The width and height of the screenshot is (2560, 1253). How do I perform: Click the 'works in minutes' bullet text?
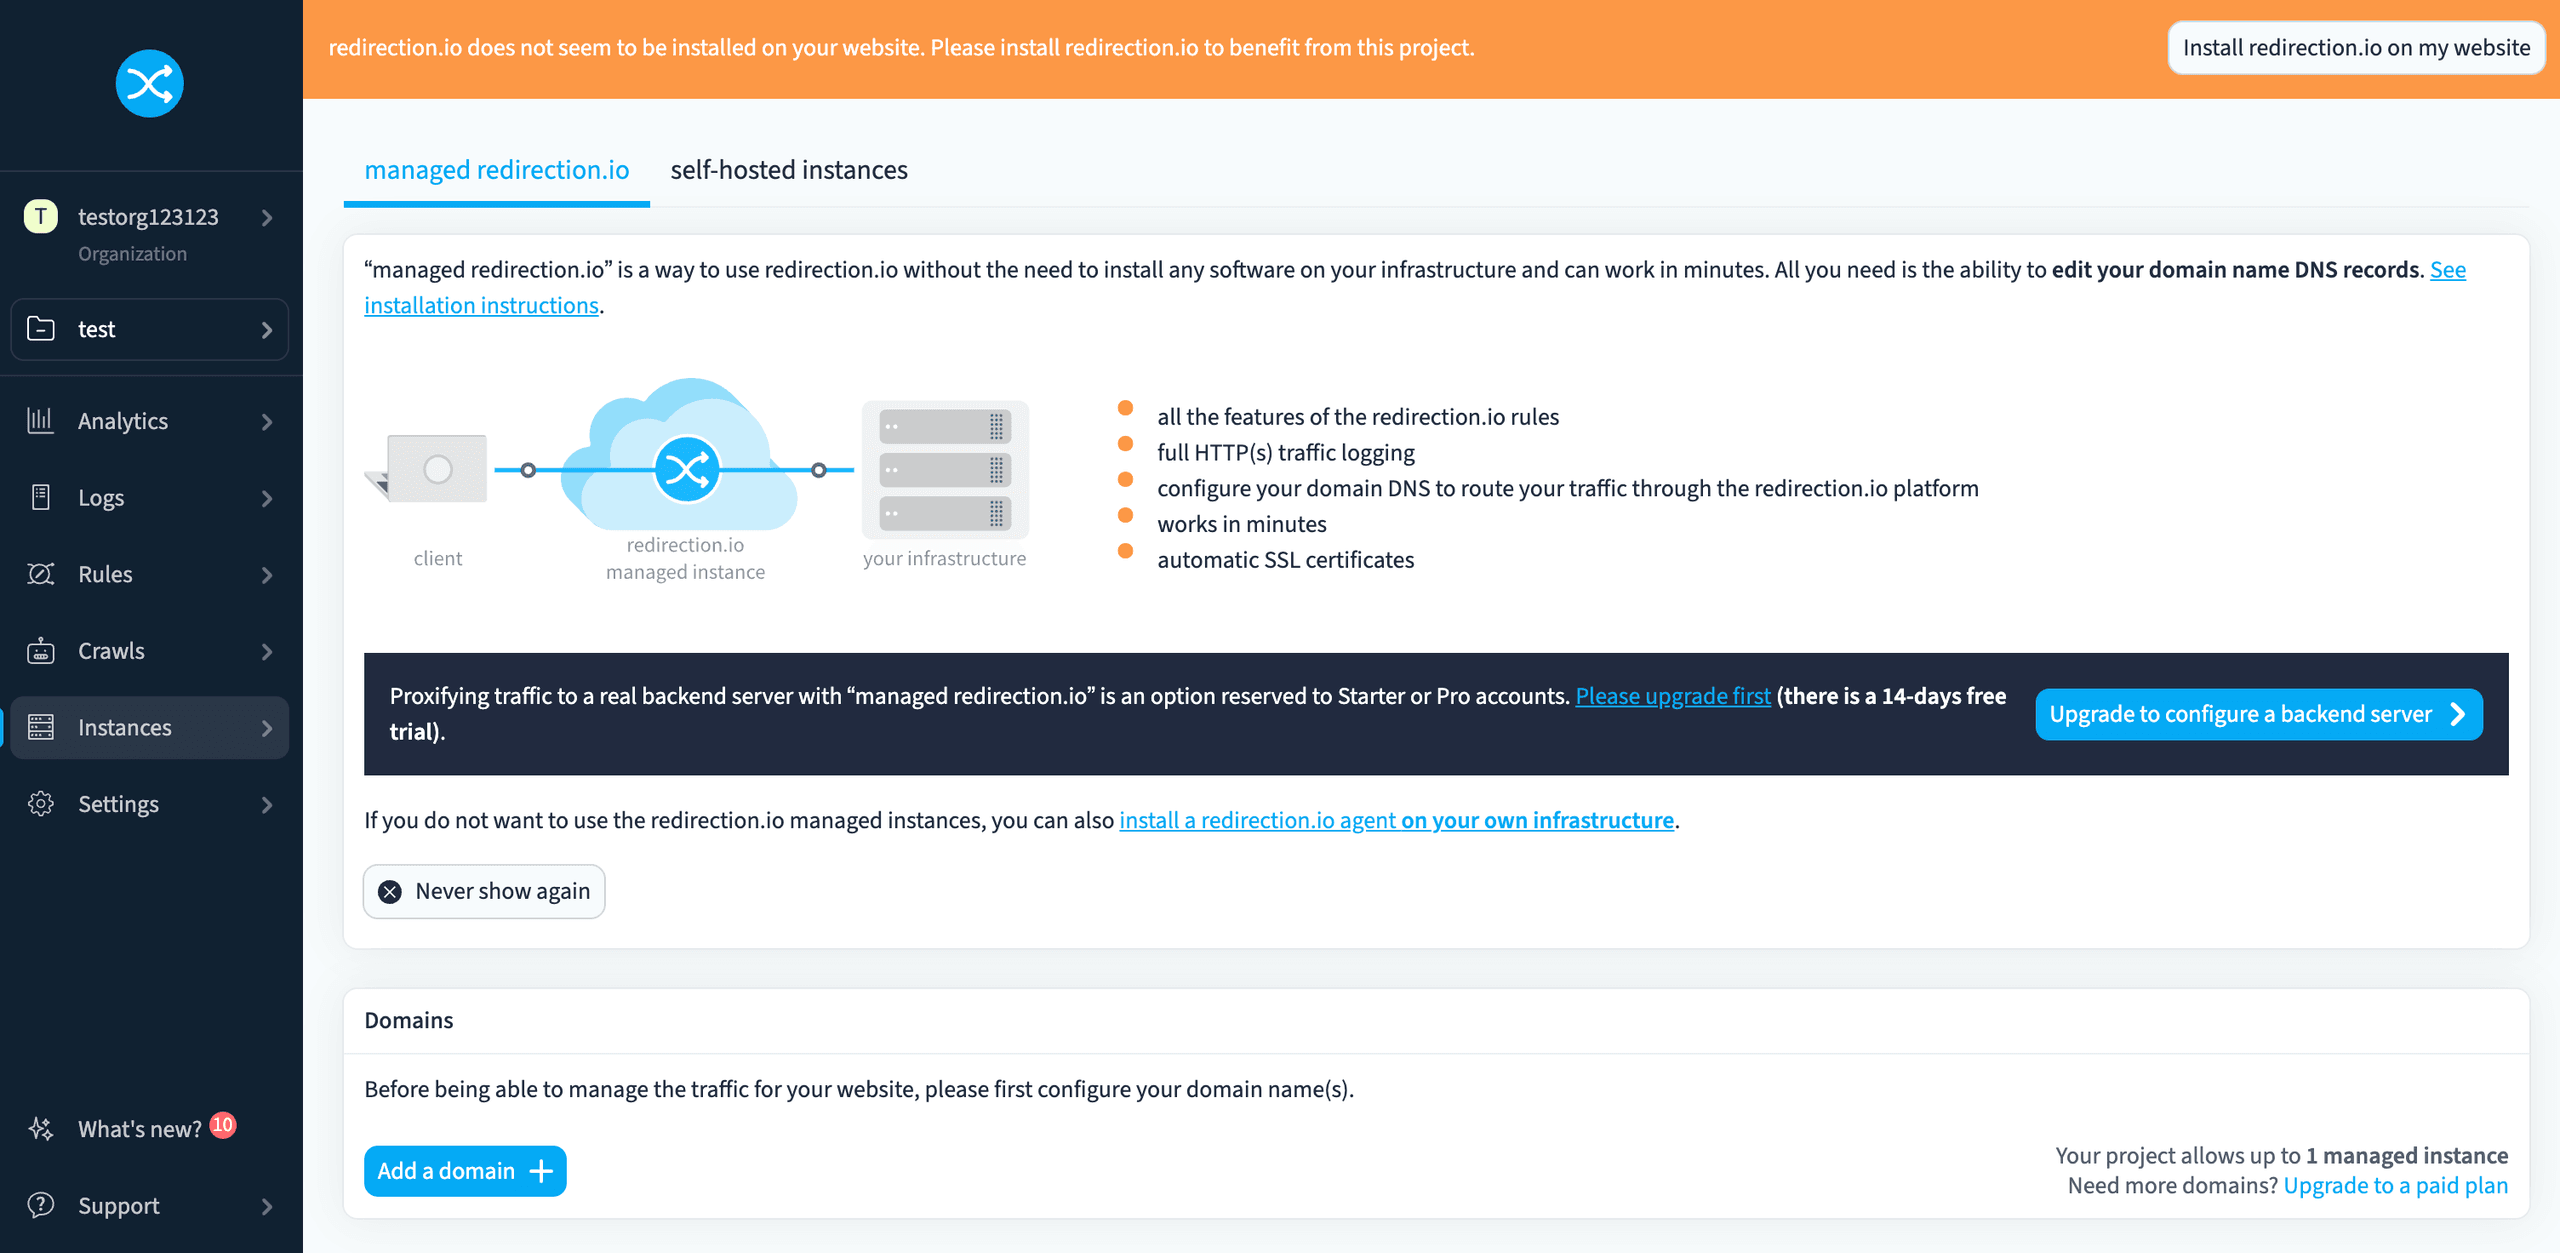tap(1242, 524)
